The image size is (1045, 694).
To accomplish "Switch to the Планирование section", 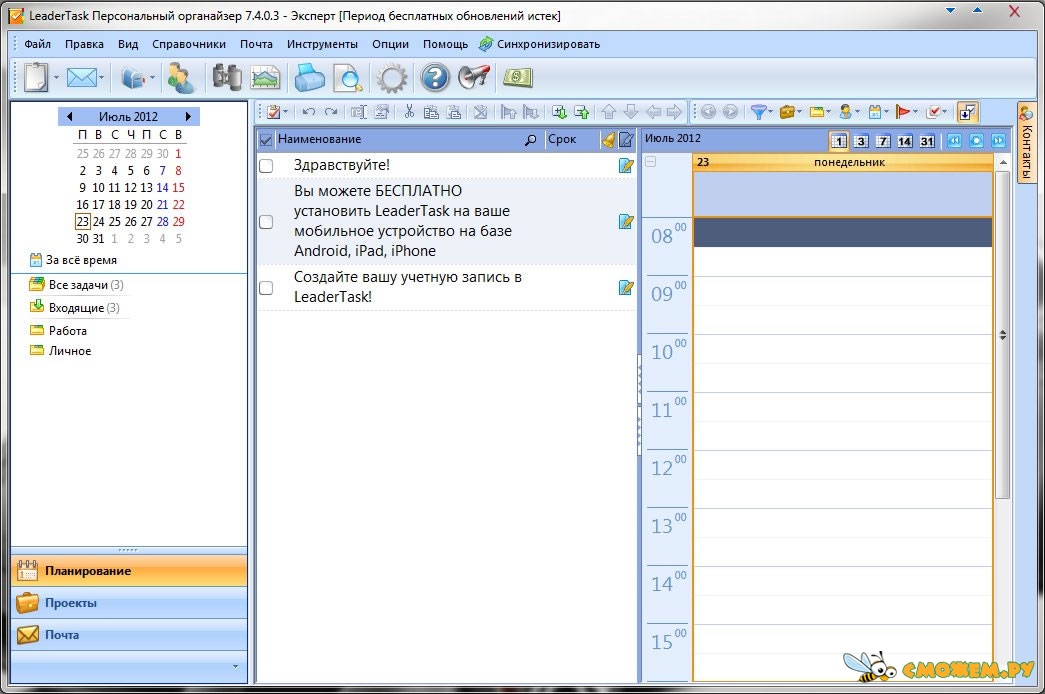I will pyautogui.click(x=129, y=571).
